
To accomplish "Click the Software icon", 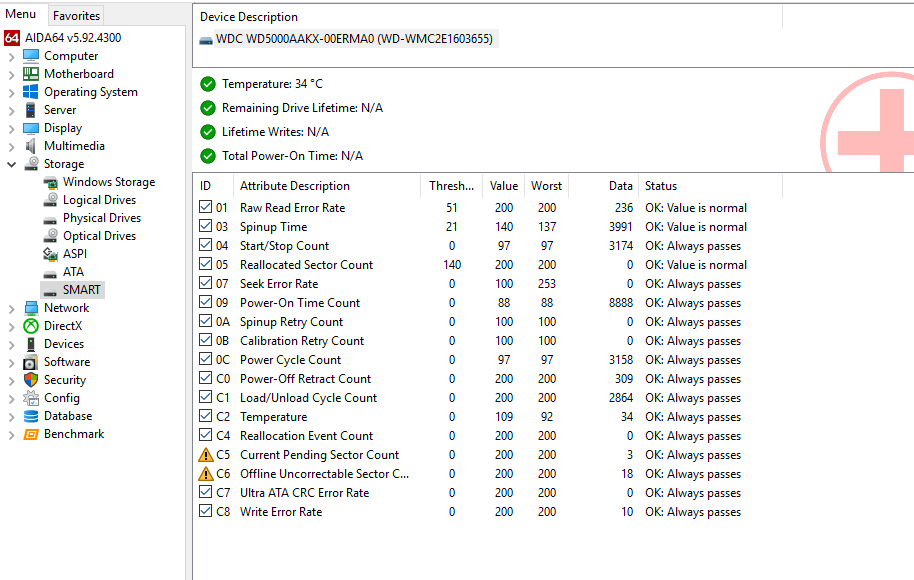I will coord(31,363).
